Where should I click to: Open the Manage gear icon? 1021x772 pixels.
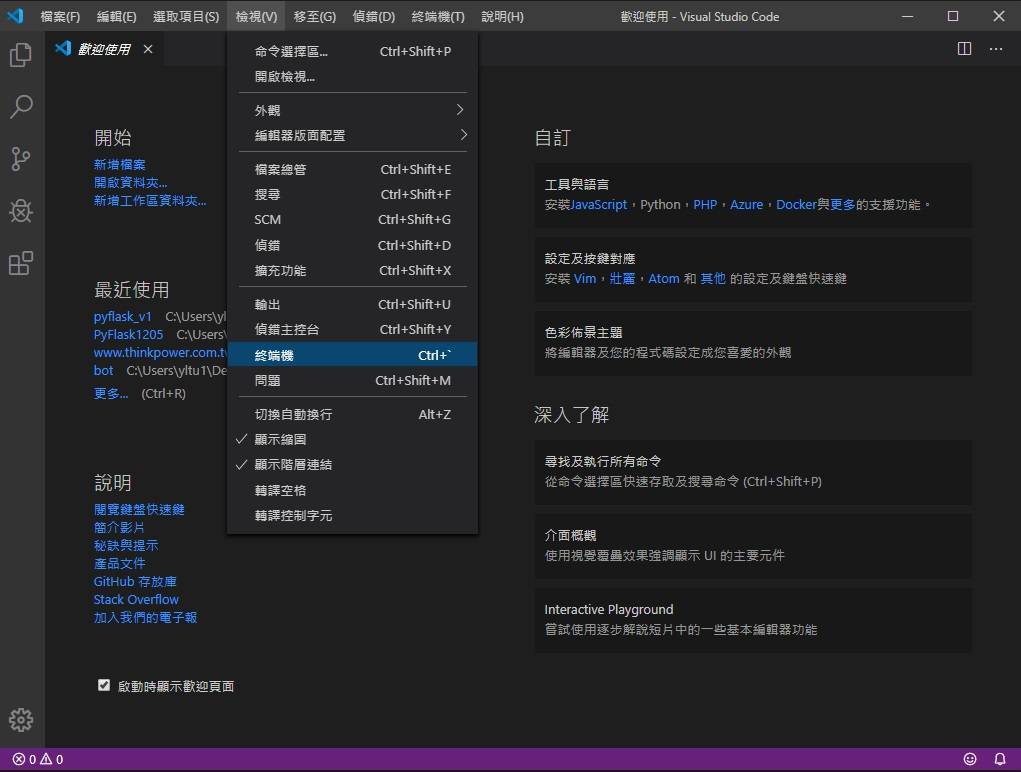click(x=21, y=720)
